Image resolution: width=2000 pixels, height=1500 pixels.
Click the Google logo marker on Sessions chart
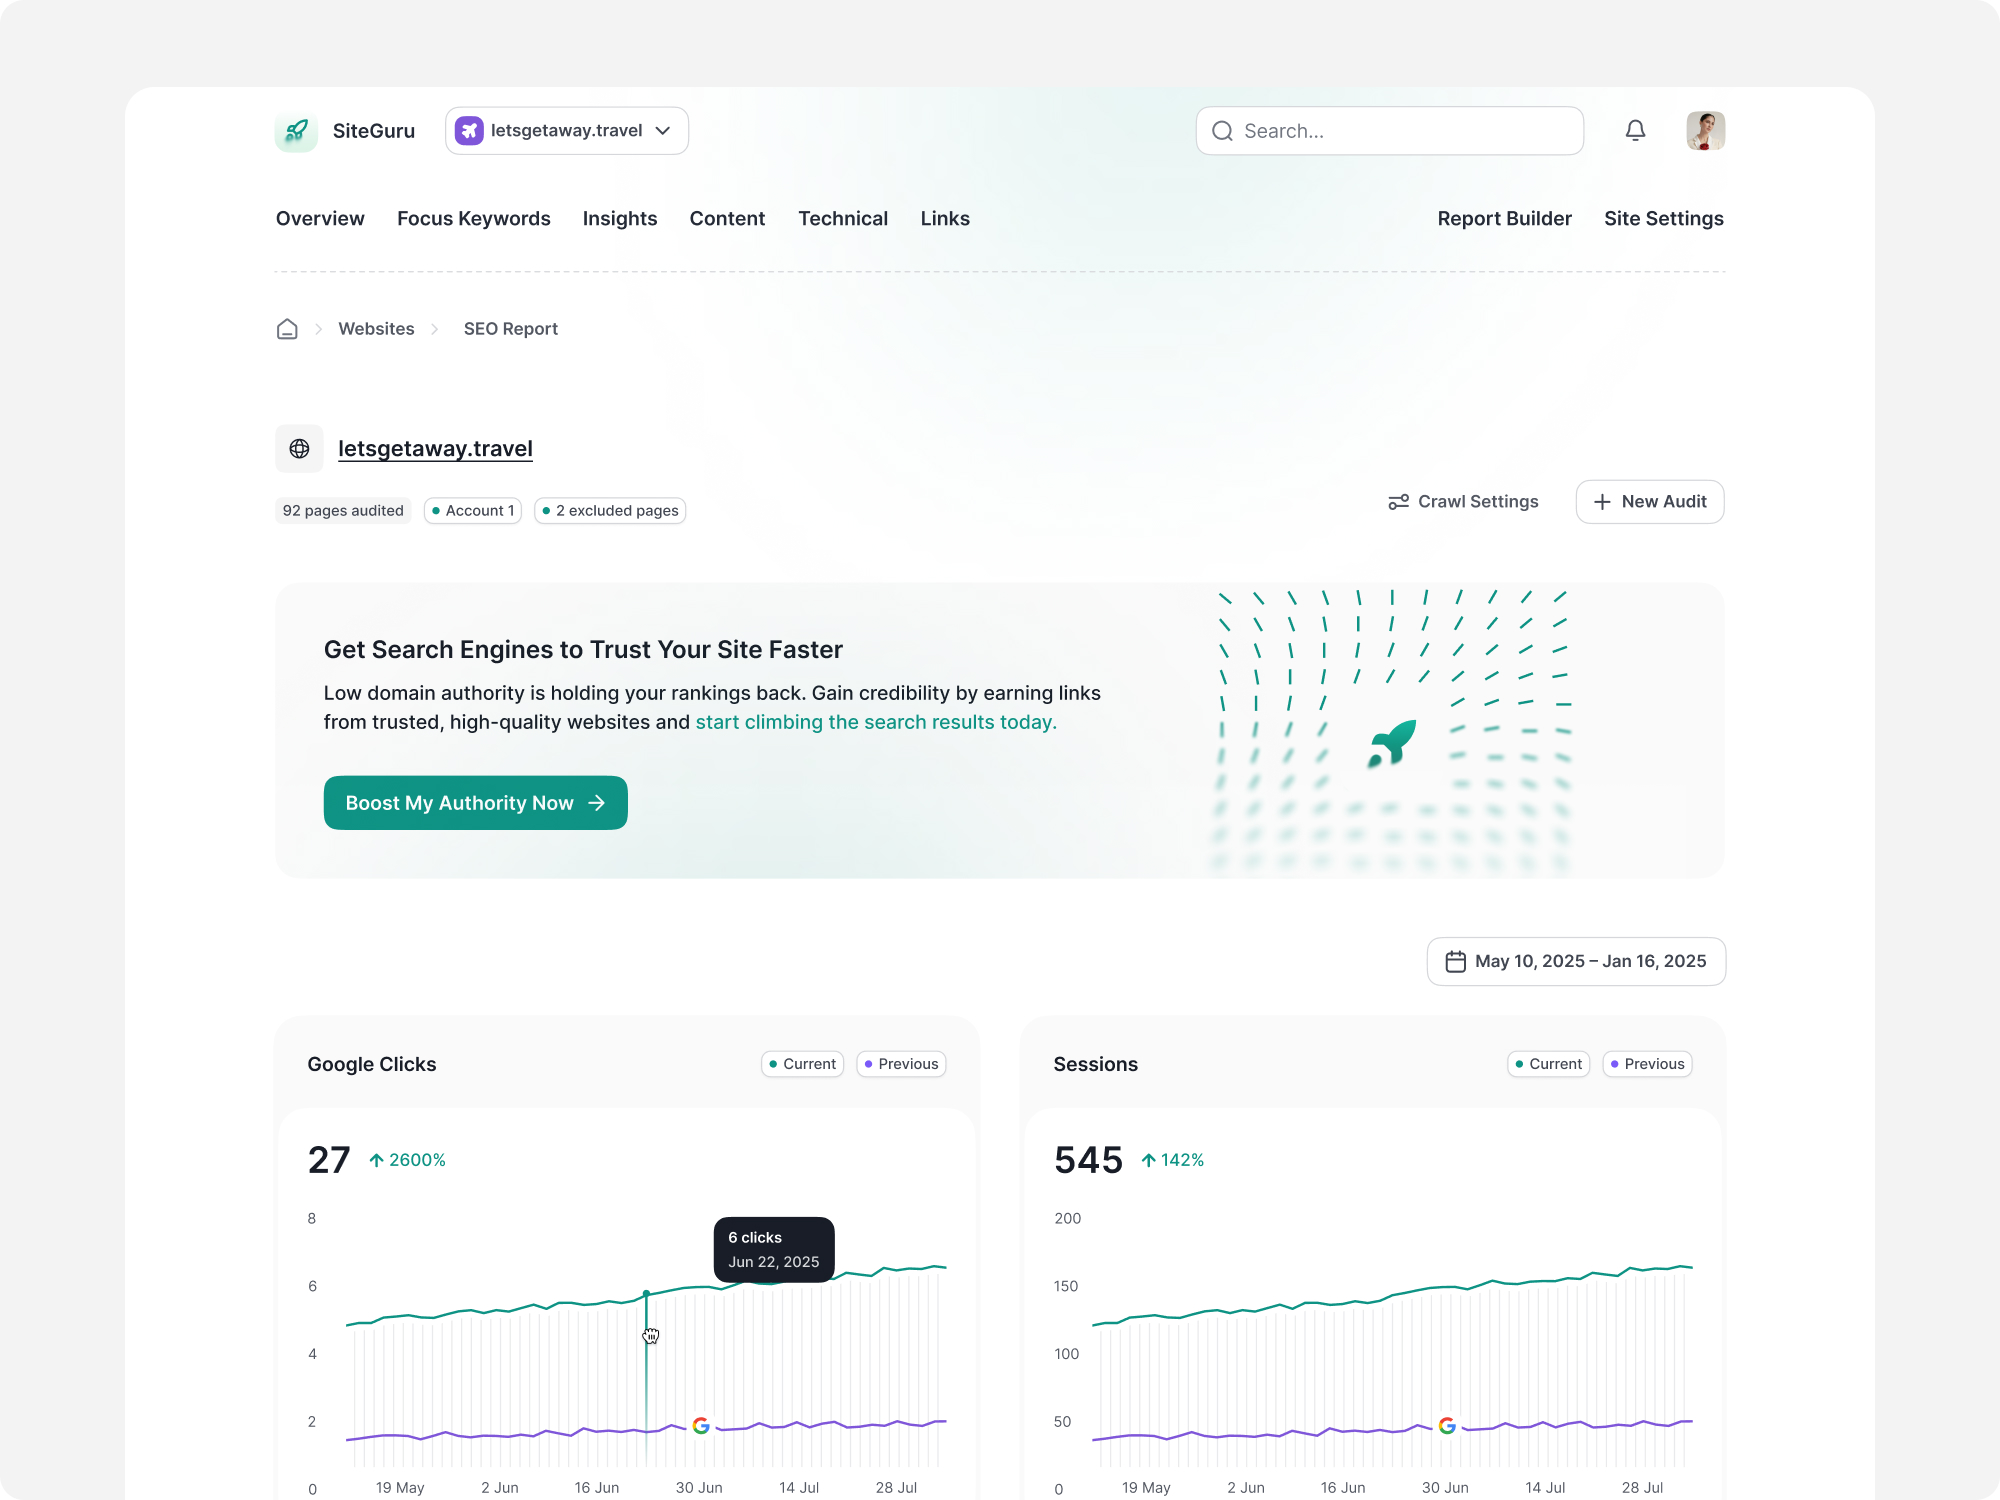coord(1447,1425)
